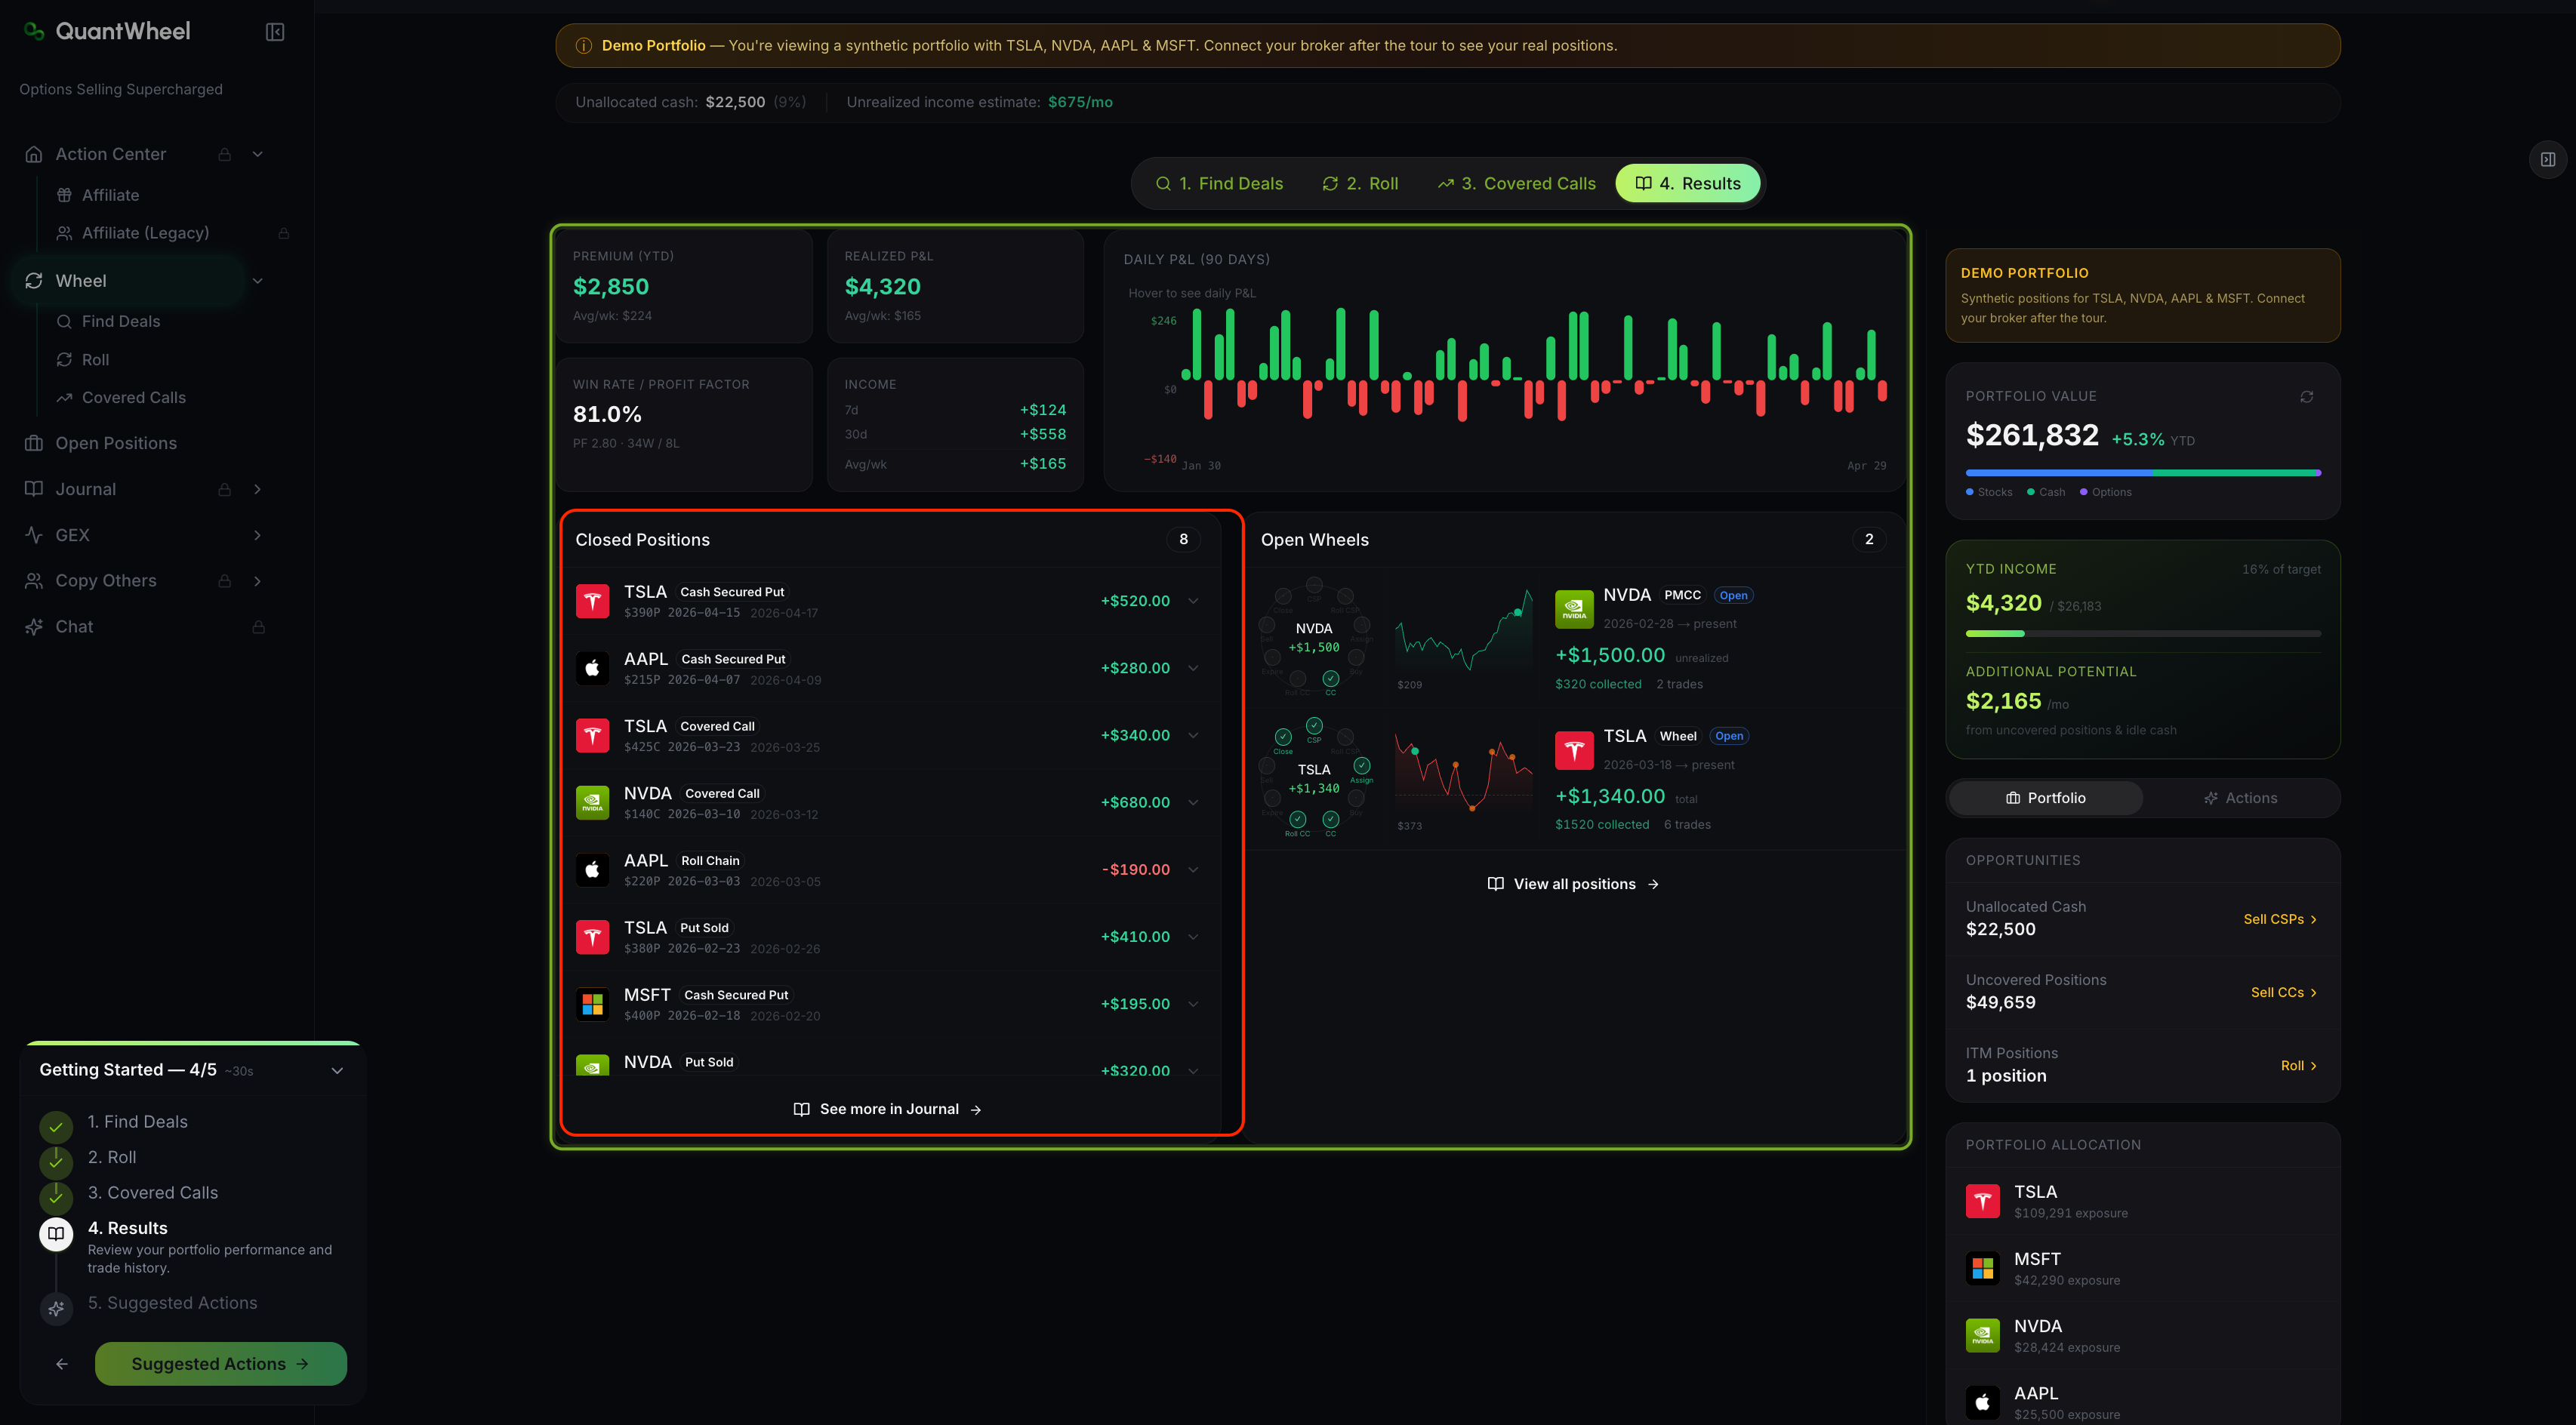The width and height of the screenshot is (2576, 1425).
Task: Click Sell CSPs for unallocated cash
Action: point(2280,919)
